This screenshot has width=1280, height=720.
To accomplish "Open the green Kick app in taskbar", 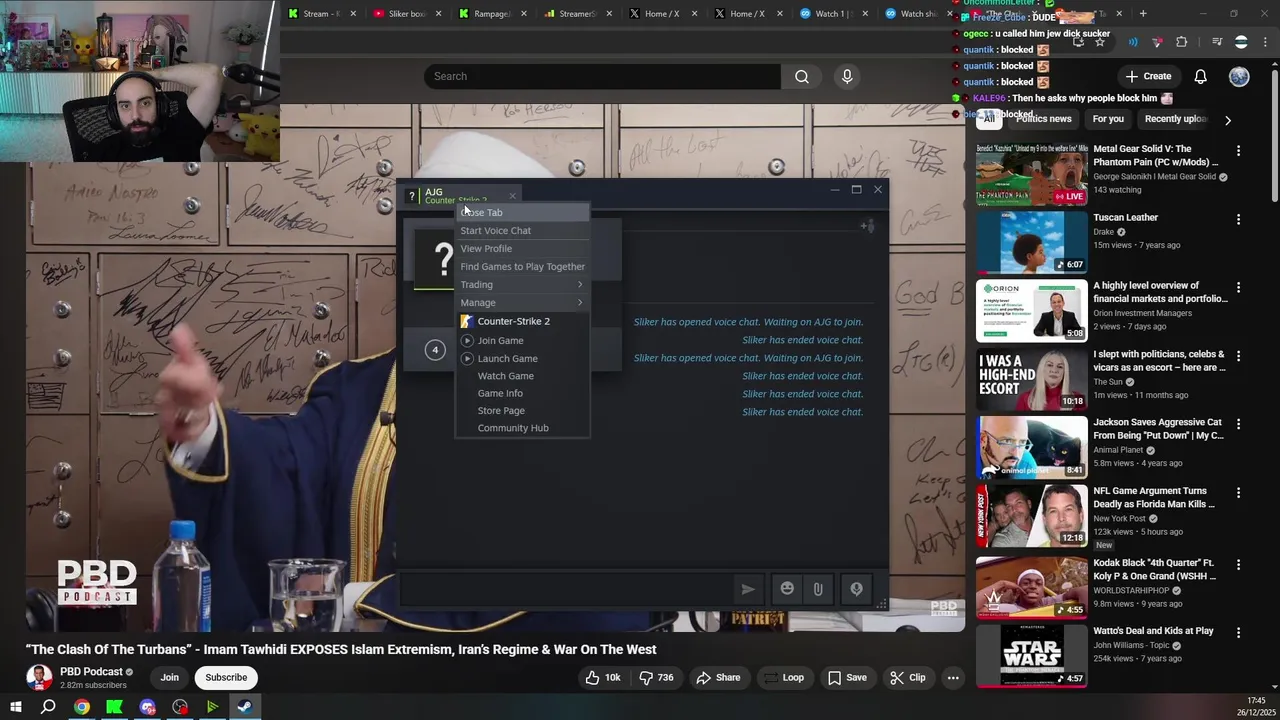I will [114, 707].
